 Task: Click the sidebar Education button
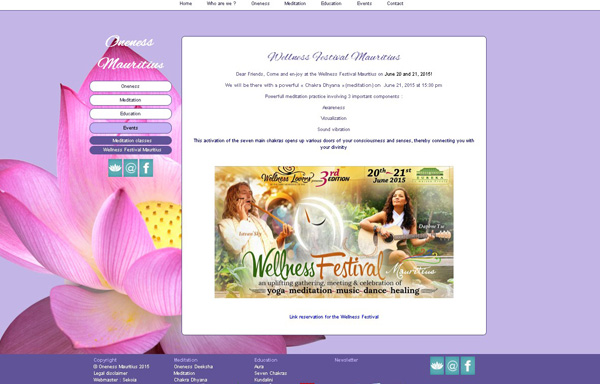(130, 114)
